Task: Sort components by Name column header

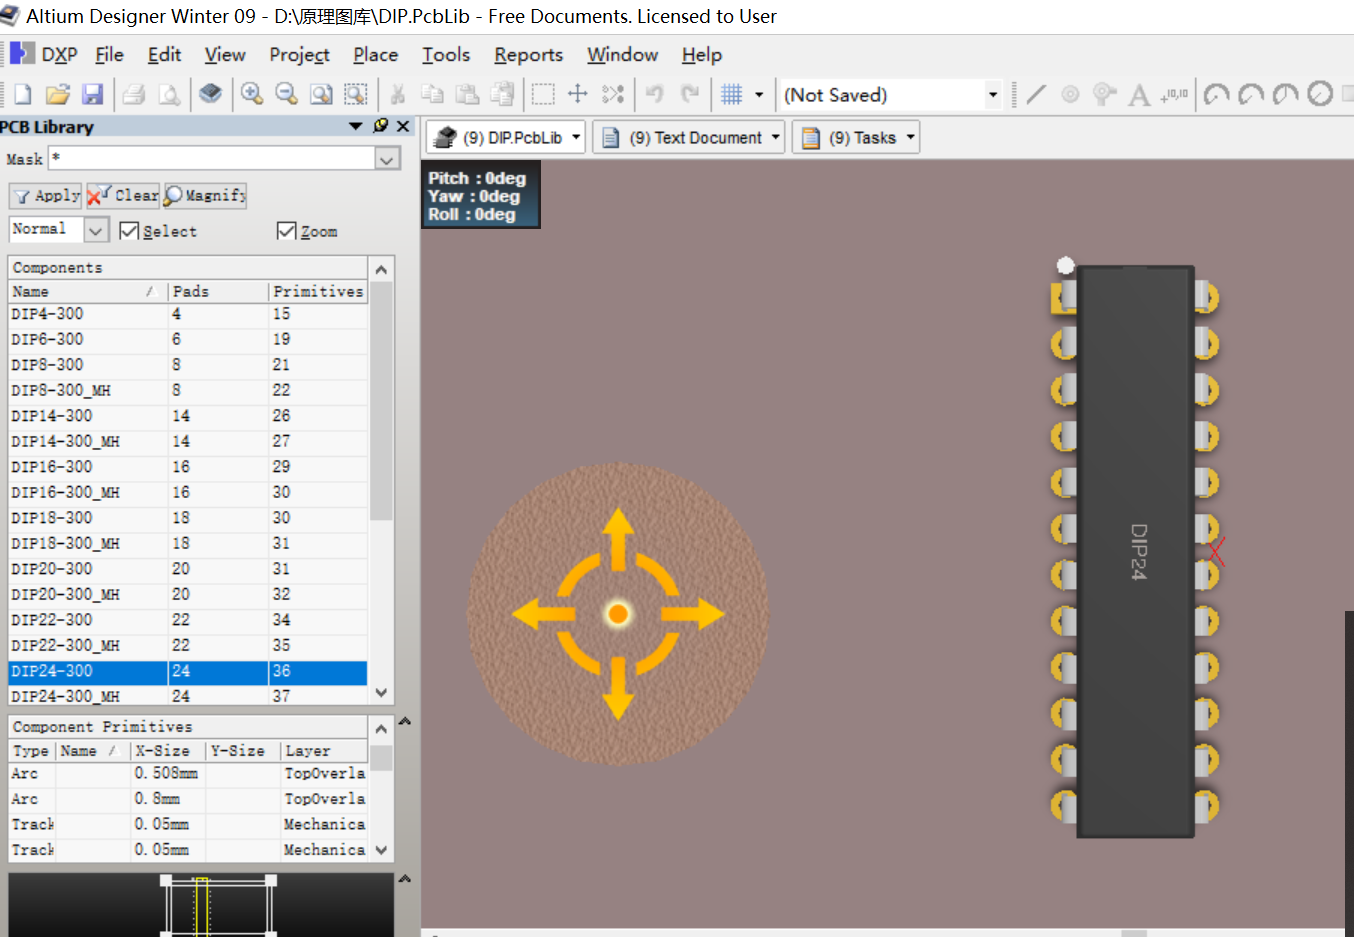Action: click(x=88, y=291)
